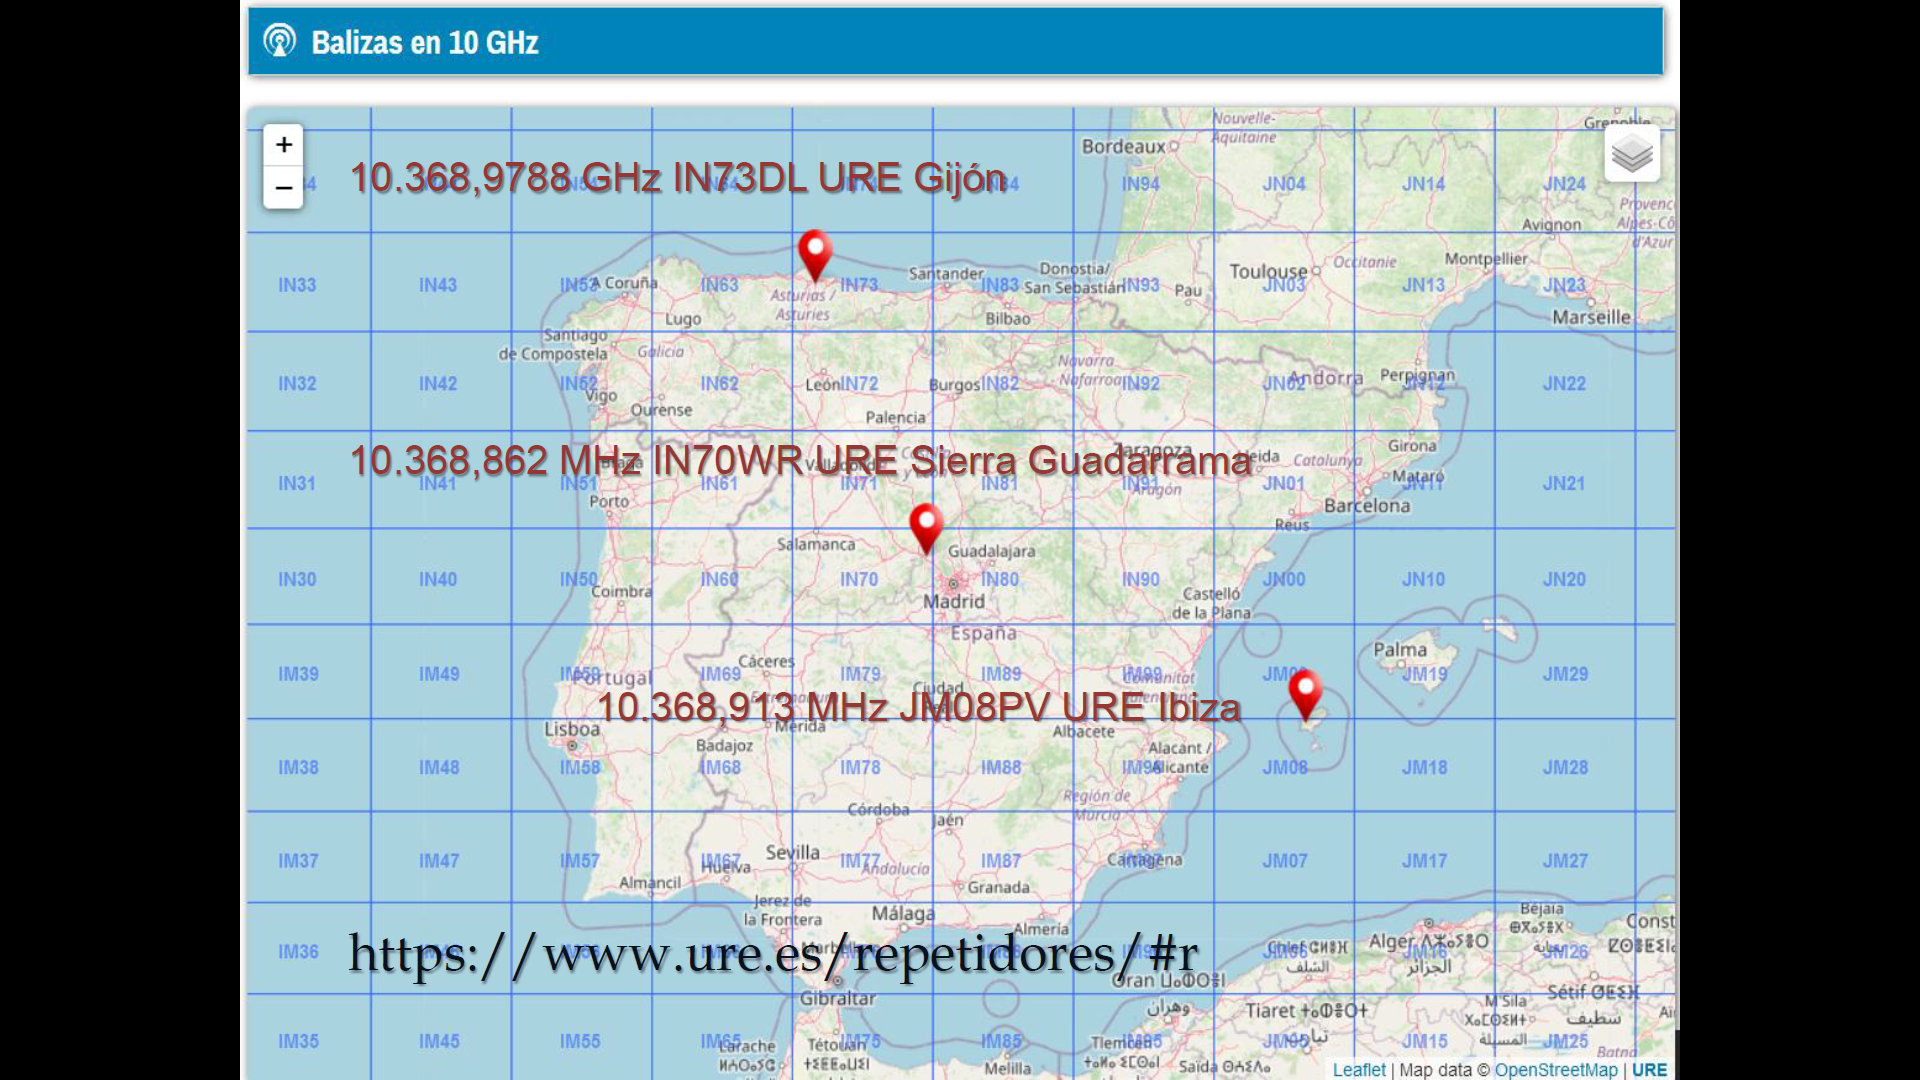This screenshot has width=1920, height=1080.
Task: Click the Gijón beacon map marker
Action: pos(815,253)
